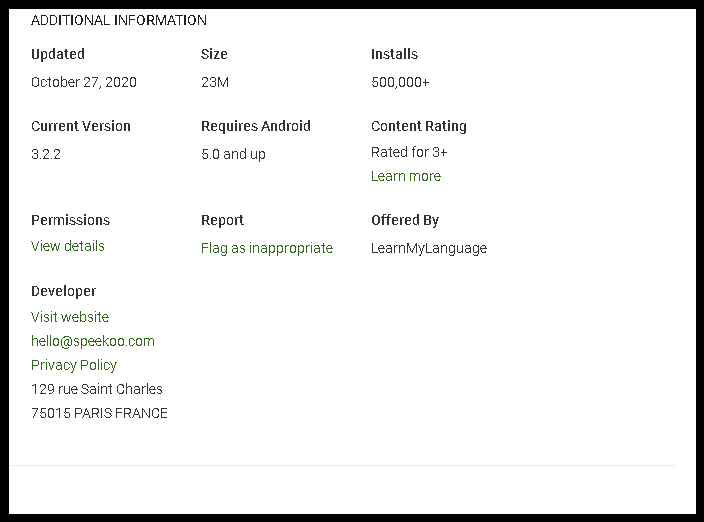Click the ADDITIONAL INFORMATION heading
704x522 pixels.
tap(119, 20)
